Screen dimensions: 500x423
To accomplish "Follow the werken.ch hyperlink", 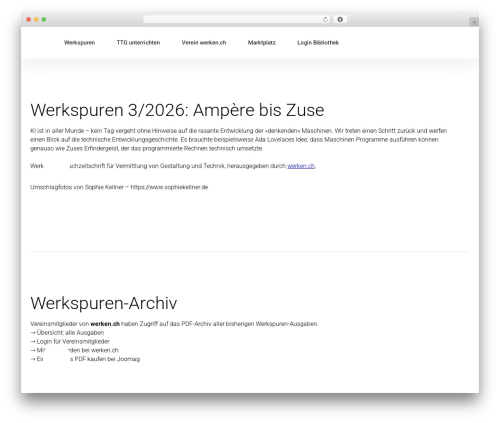I will click(x=301, y=166).
